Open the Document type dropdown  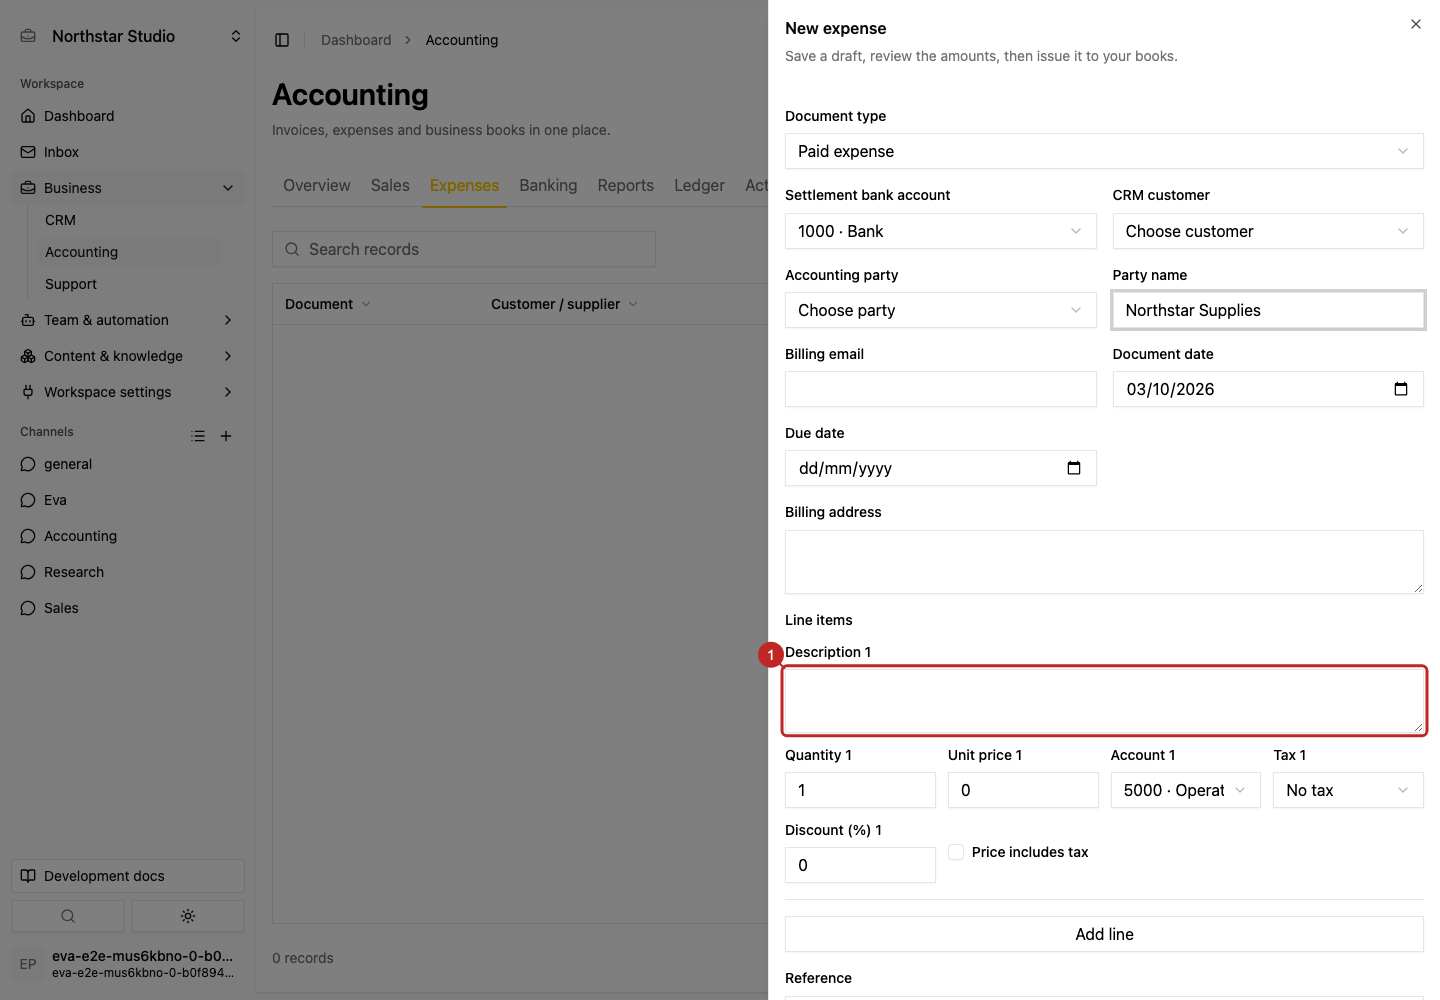(1104, 151)
